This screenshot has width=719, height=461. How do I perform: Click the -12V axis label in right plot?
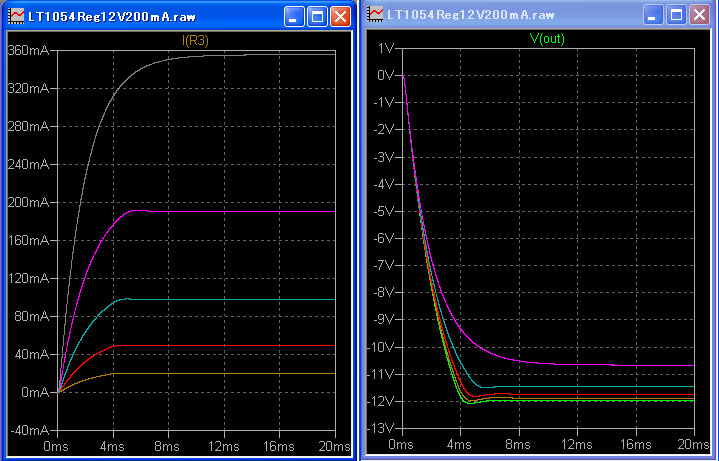[x=380, y=401]
